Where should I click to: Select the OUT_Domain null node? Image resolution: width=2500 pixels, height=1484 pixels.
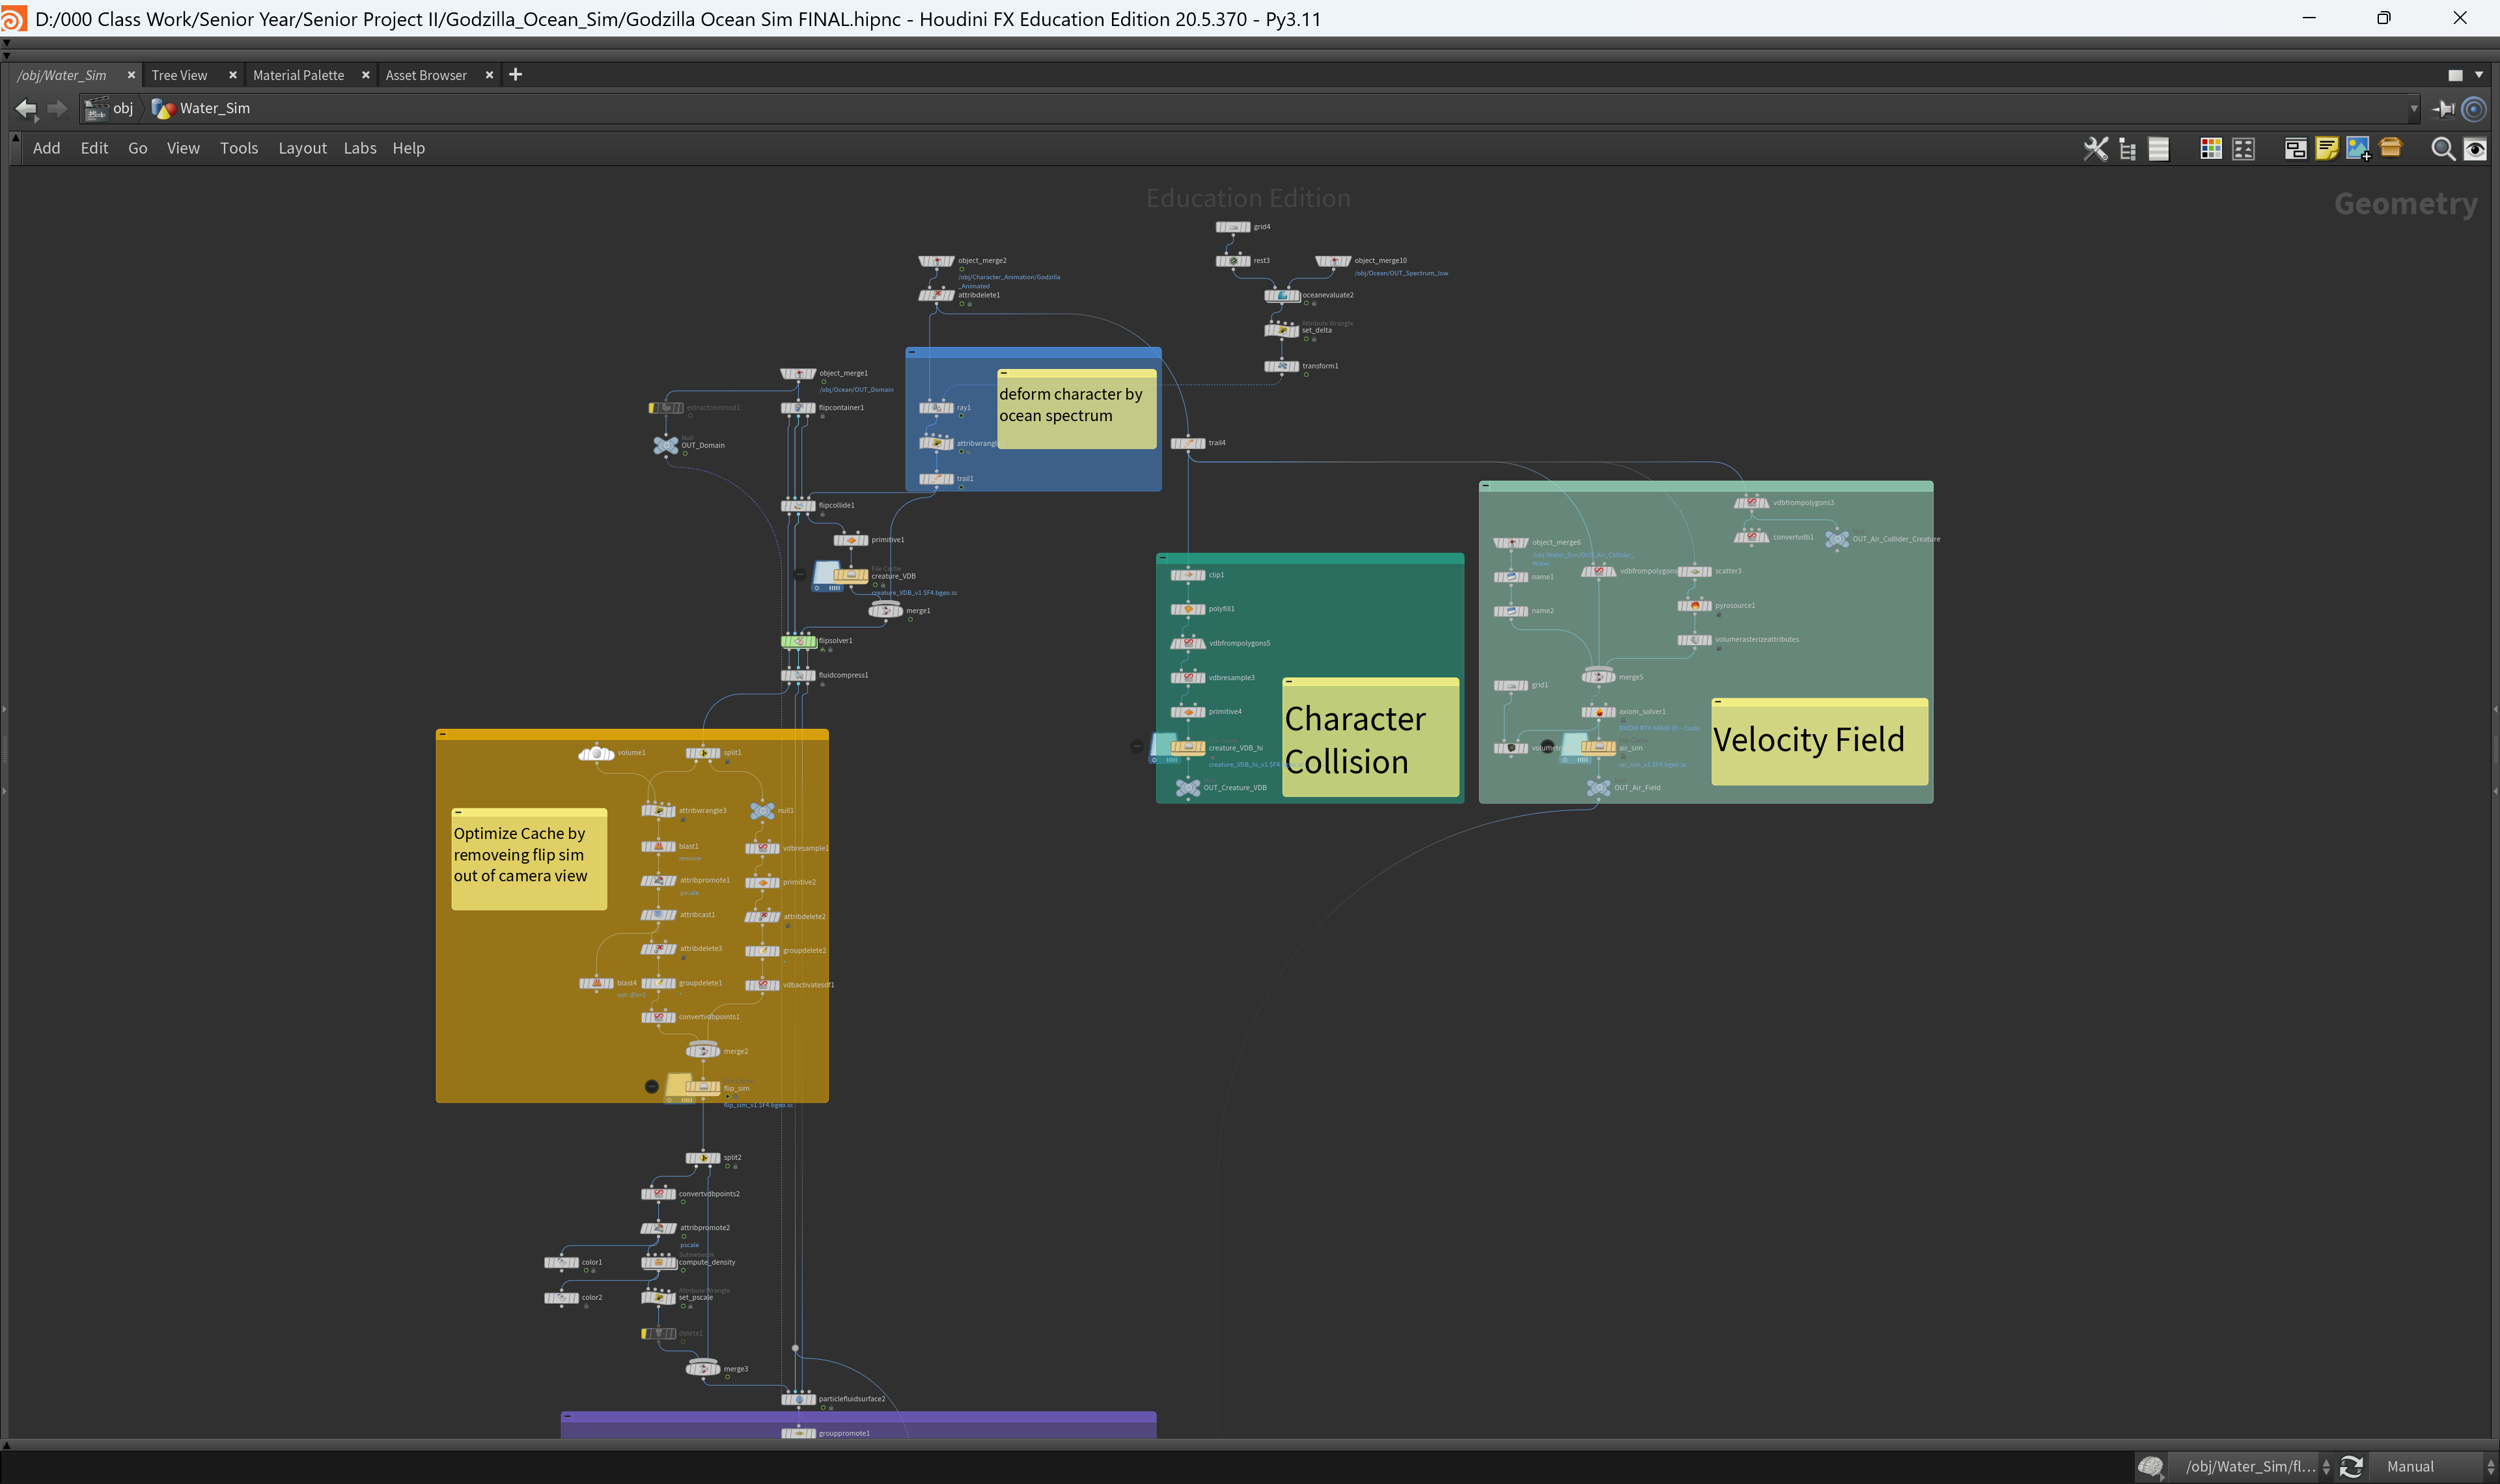[666, 445]
